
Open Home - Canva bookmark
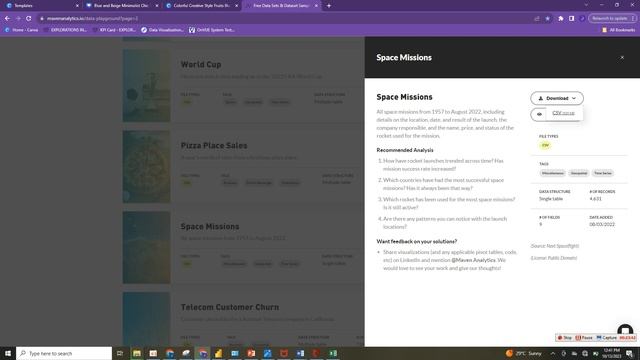(21, 30)
